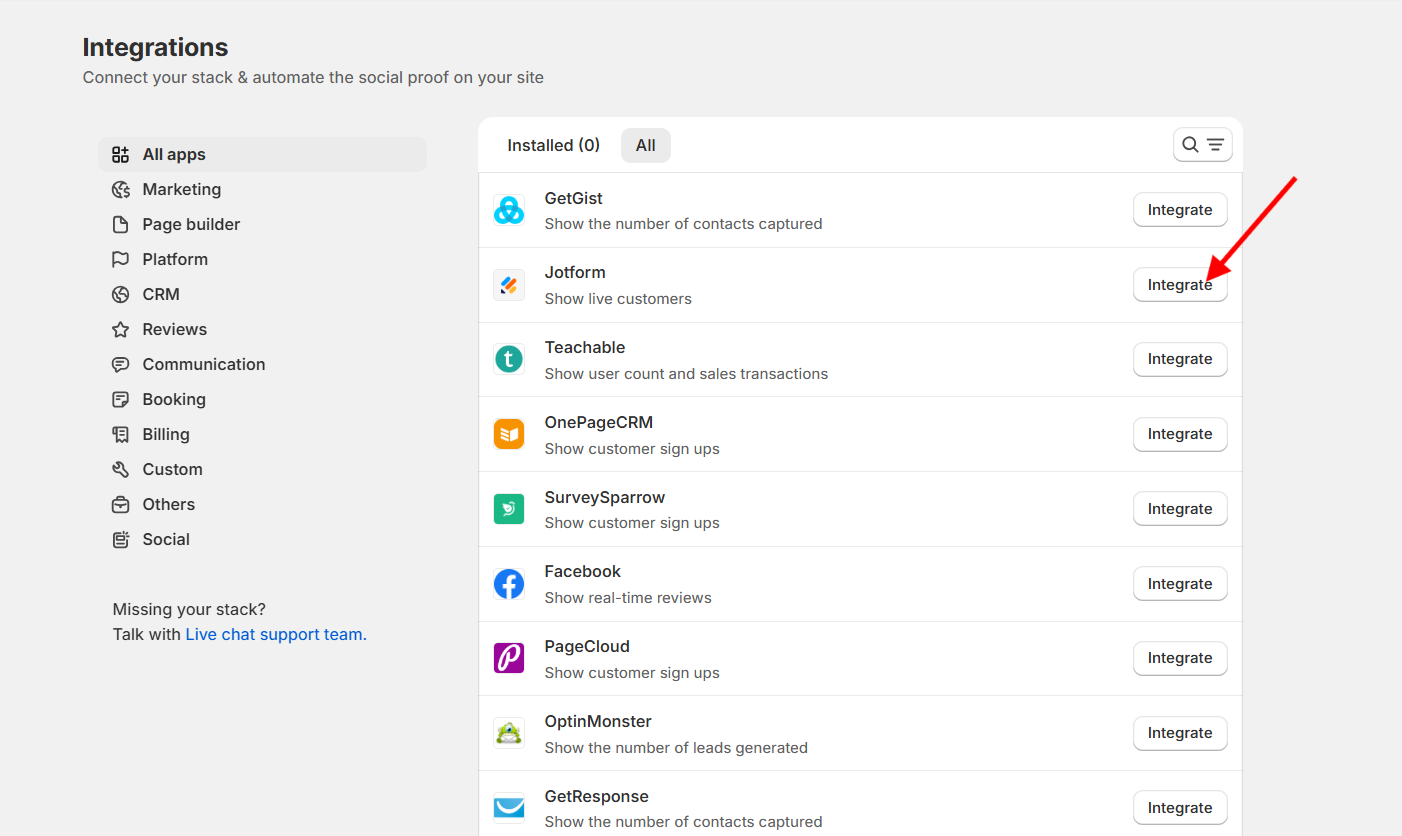
Task: Click the Marketing category icon
Action: [121, 189]
